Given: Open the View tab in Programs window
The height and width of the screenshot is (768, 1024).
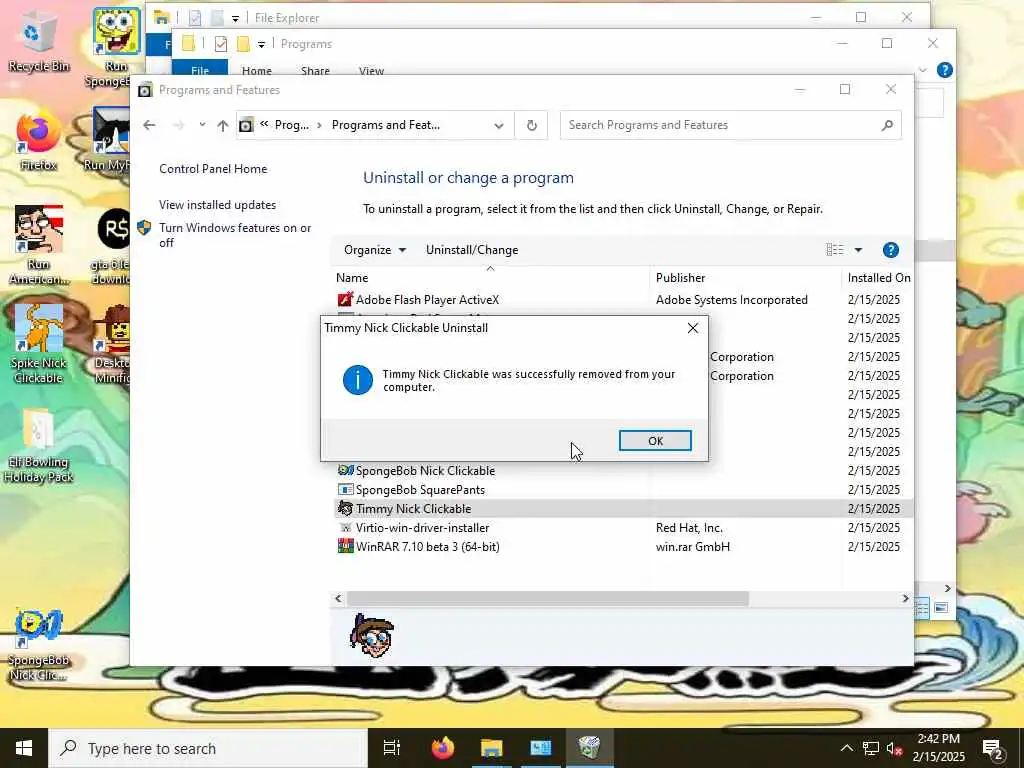Looking at the screenshot, I should pos(372,71).
